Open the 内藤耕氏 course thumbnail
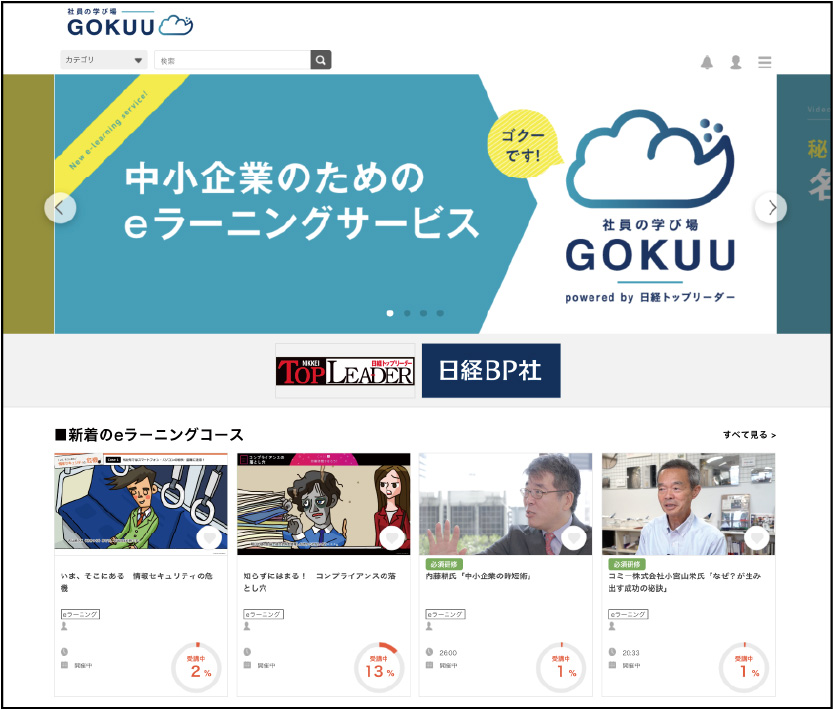Viewport: 833px width, 710px height. click(505, 504)
